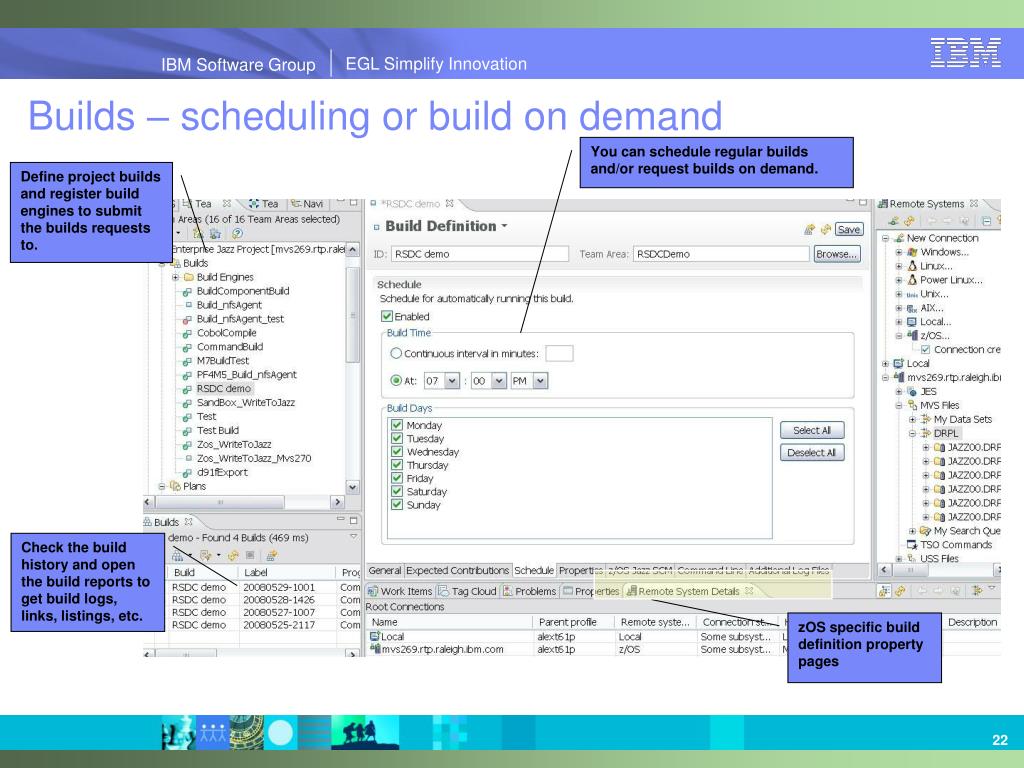This screenshot has width=1024, height=768.
Task: Uncheck the Saturday build day
Action: (x=397, y=491)
